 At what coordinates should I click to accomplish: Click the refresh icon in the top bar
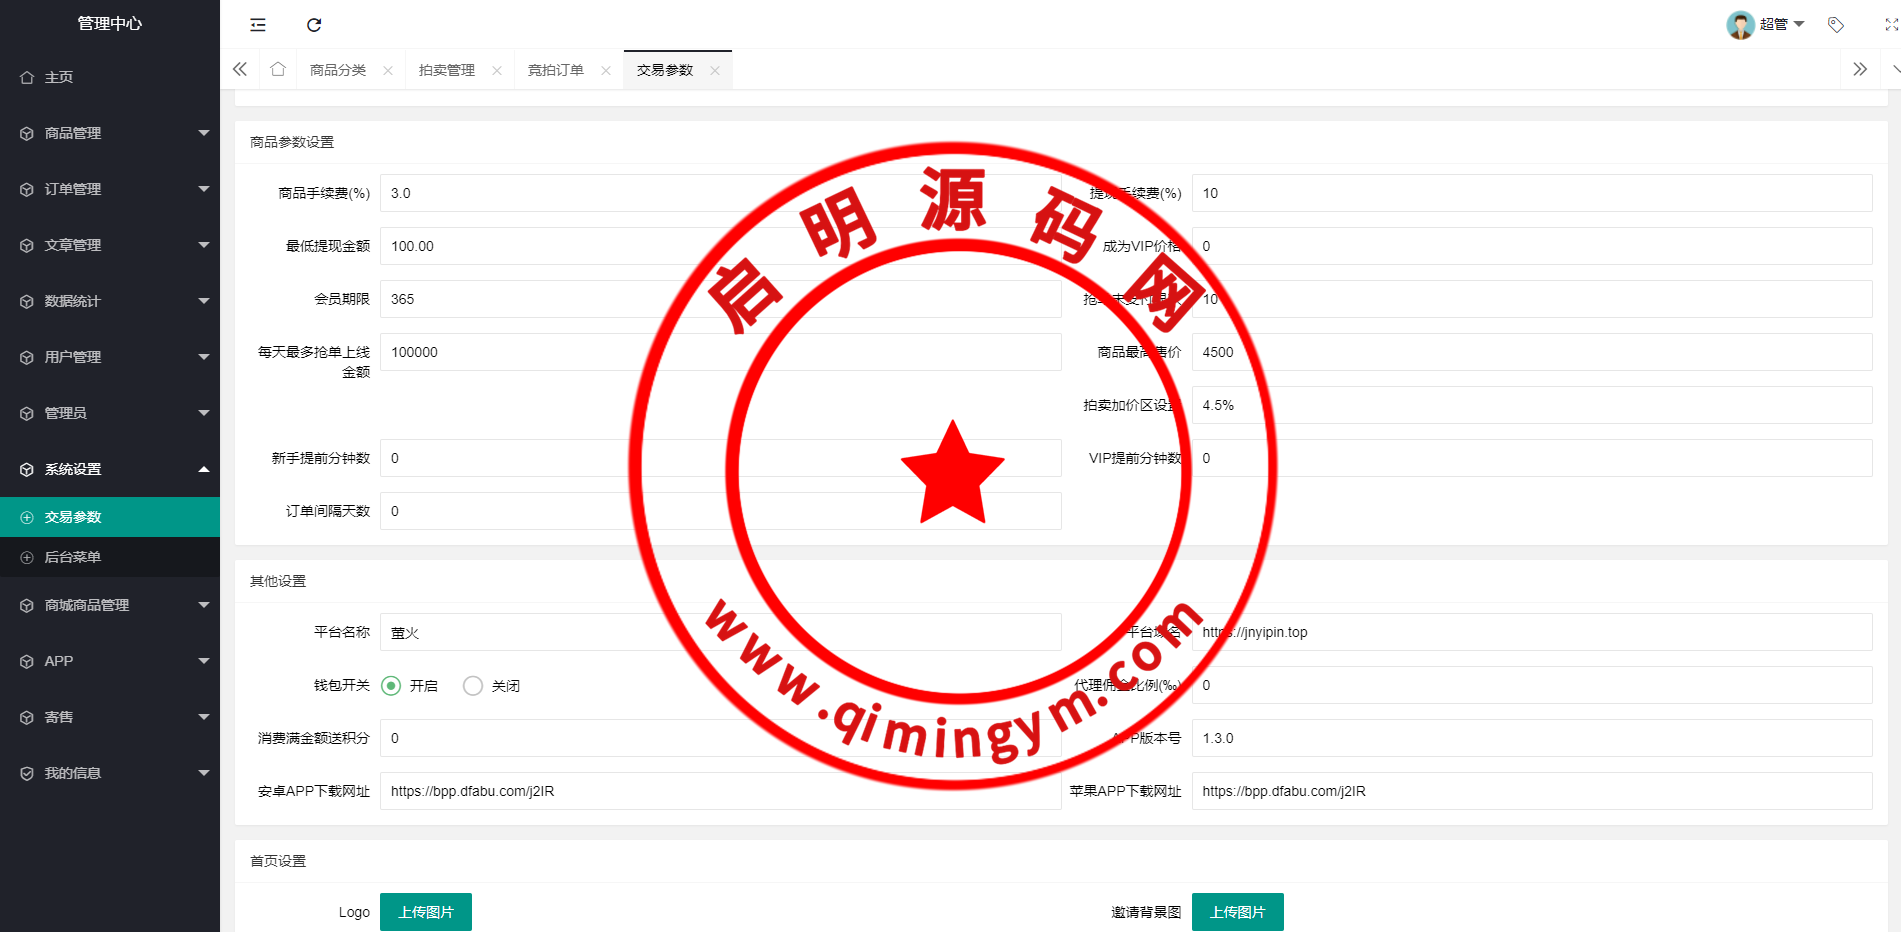point(314,25)
